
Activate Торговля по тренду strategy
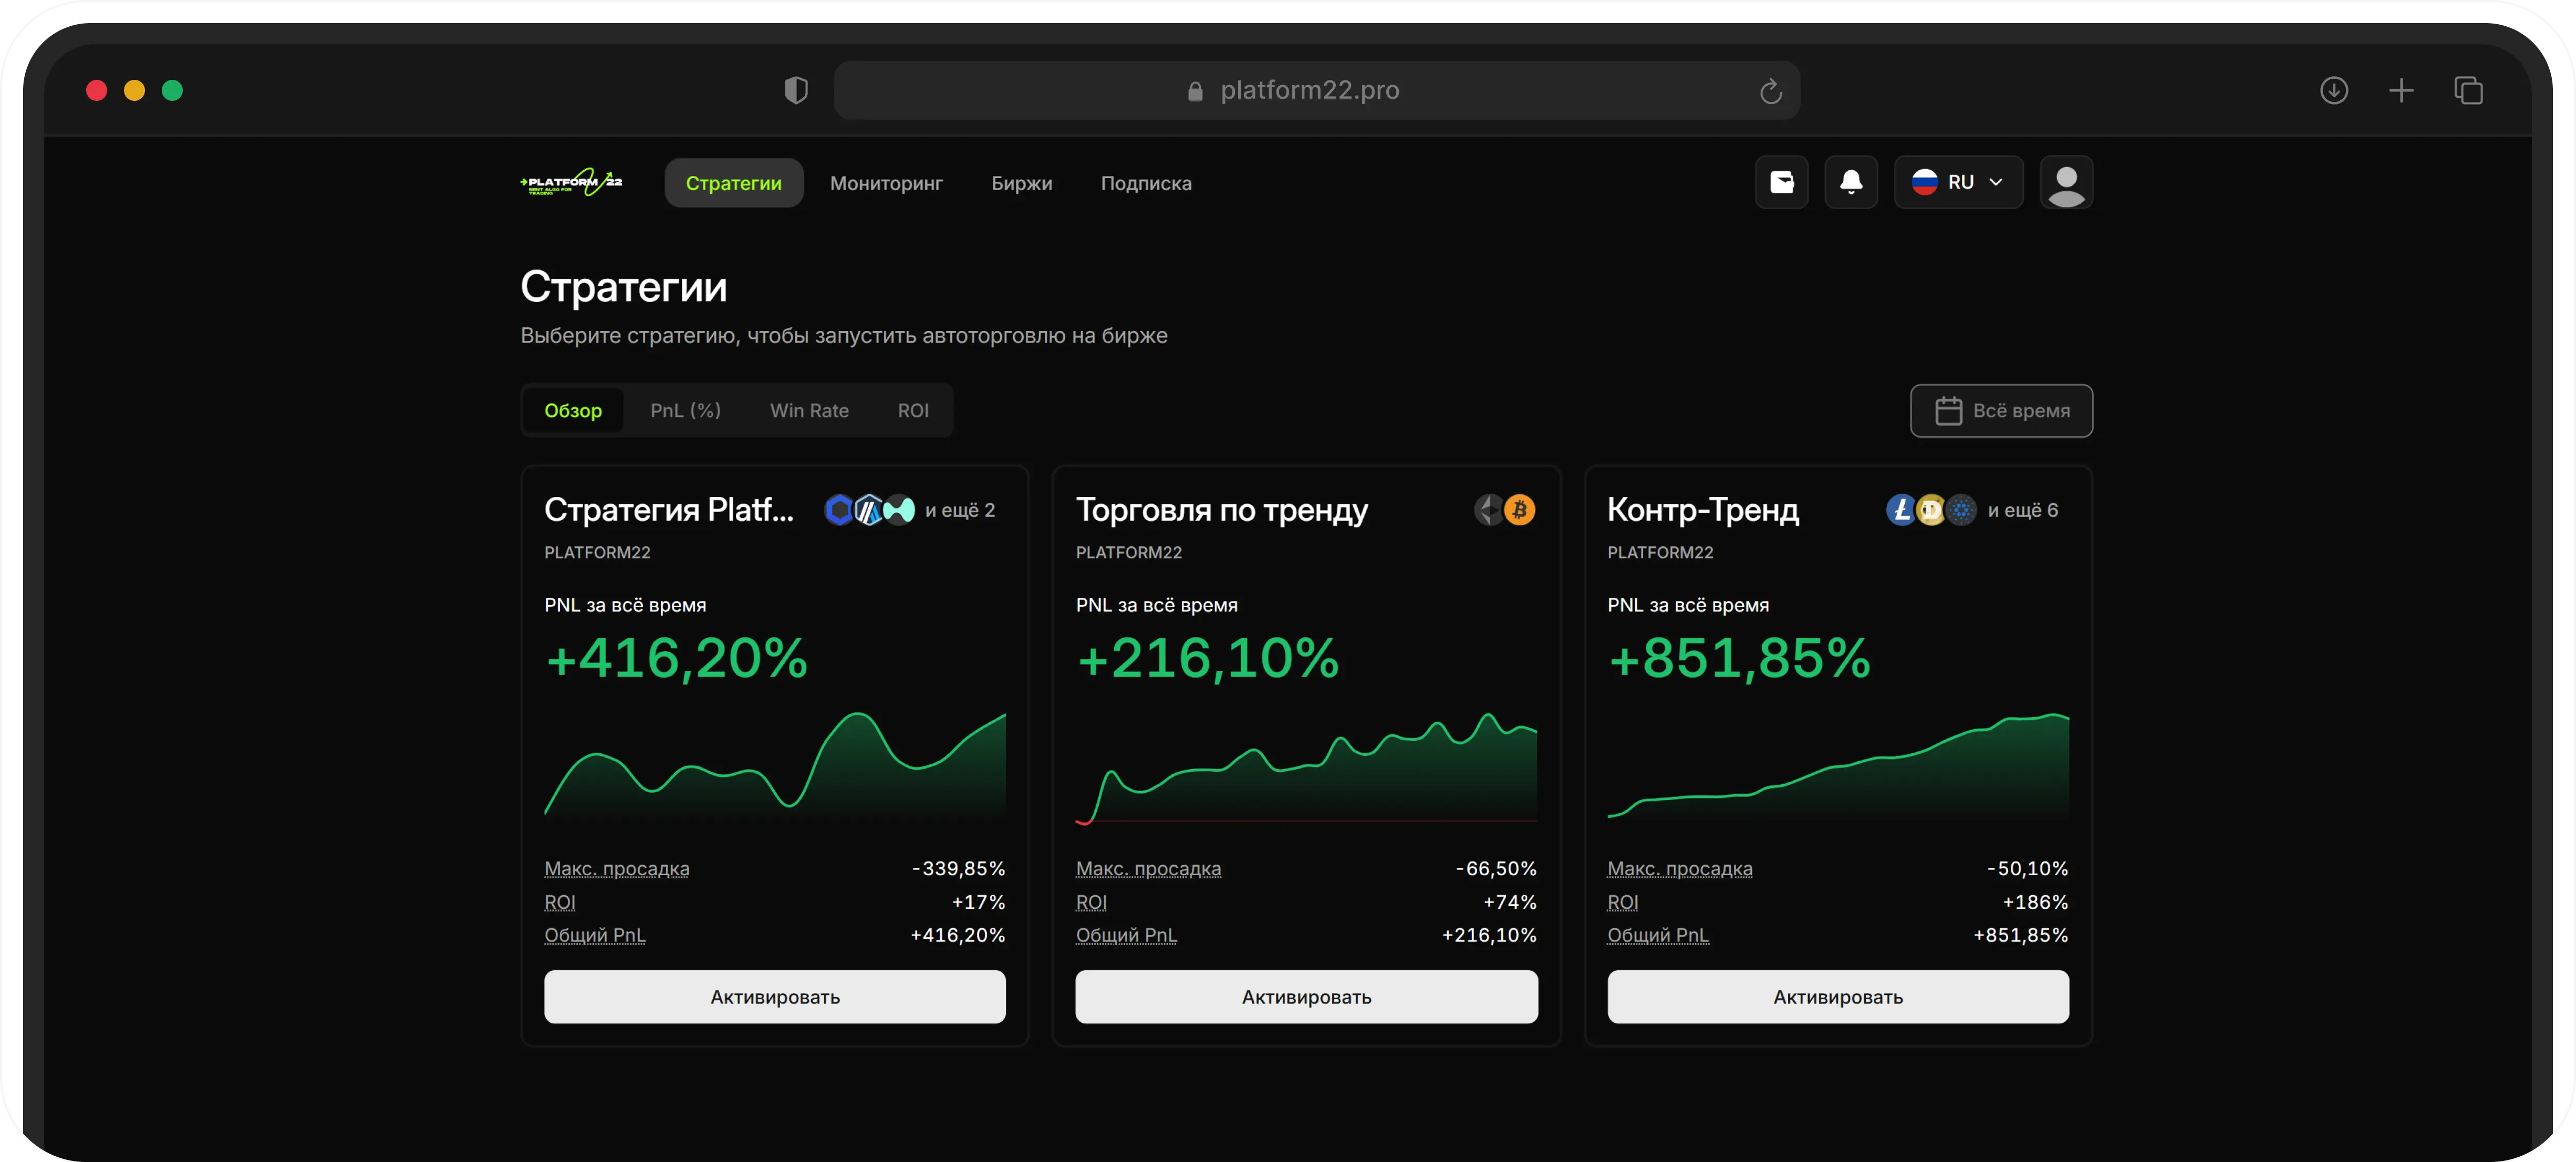(1306, 996)
